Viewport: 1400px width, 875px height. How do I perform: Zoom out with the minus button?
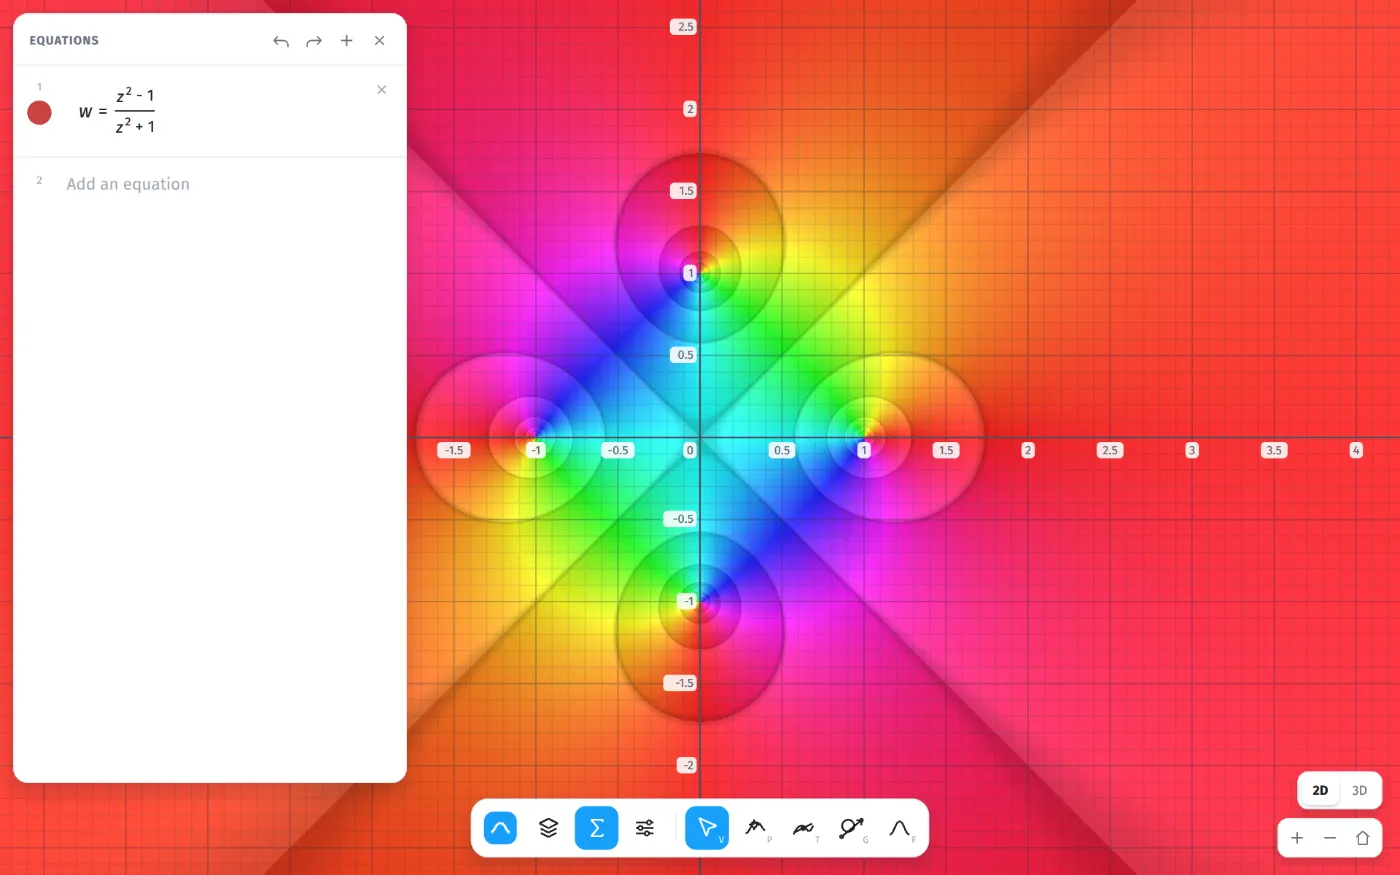1330,838
